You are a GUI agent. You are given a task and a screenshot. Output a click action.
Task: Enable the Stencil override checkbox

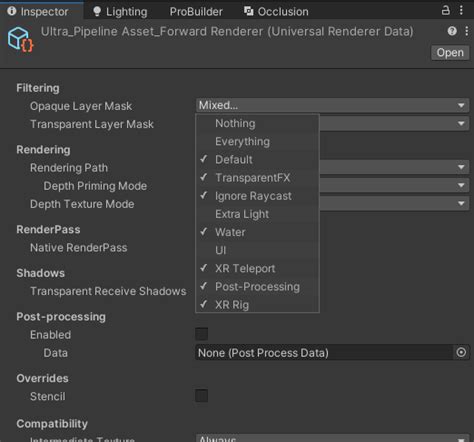202,396
